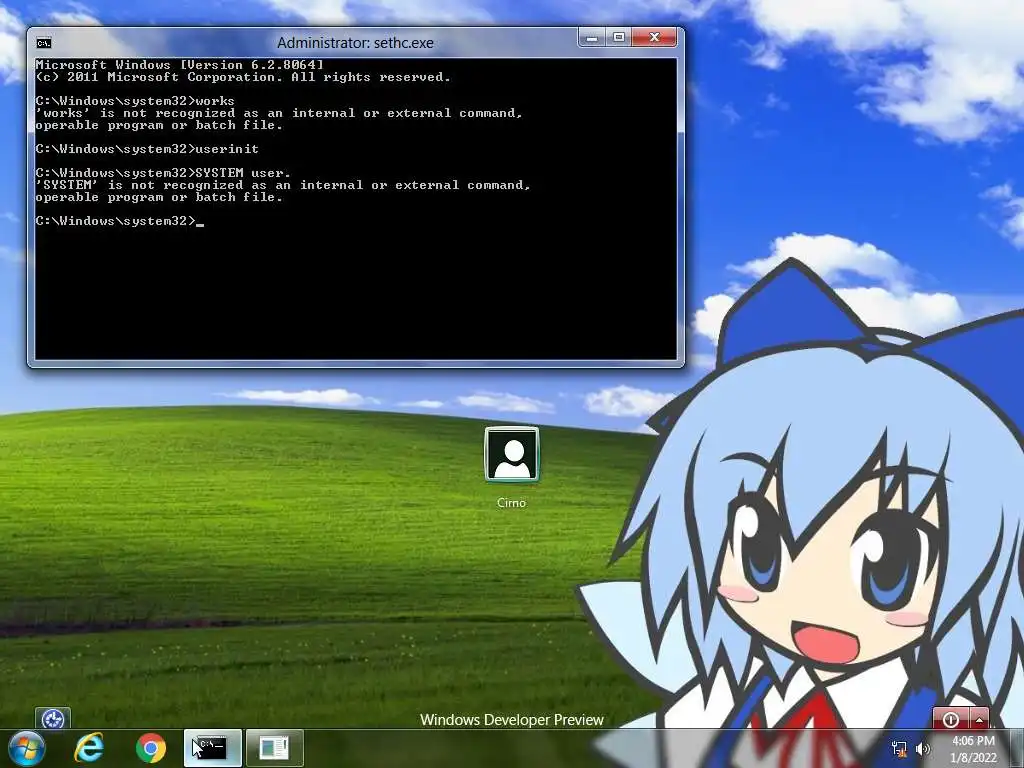1024x768 pixels.
Task: Click the Microsoft Windows version line
Action: tap(180, 65)
